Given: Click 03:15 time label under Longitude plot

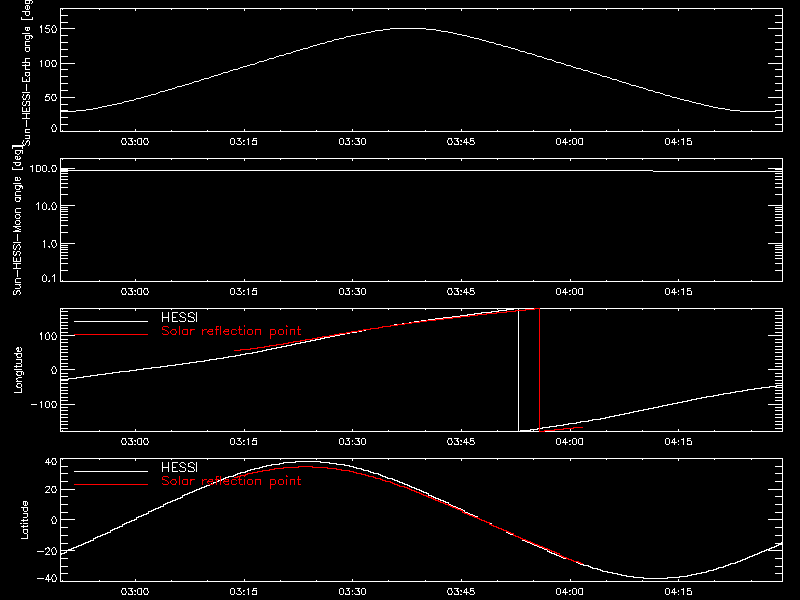Looking at the screenshot, I should (x=243, y=442).
